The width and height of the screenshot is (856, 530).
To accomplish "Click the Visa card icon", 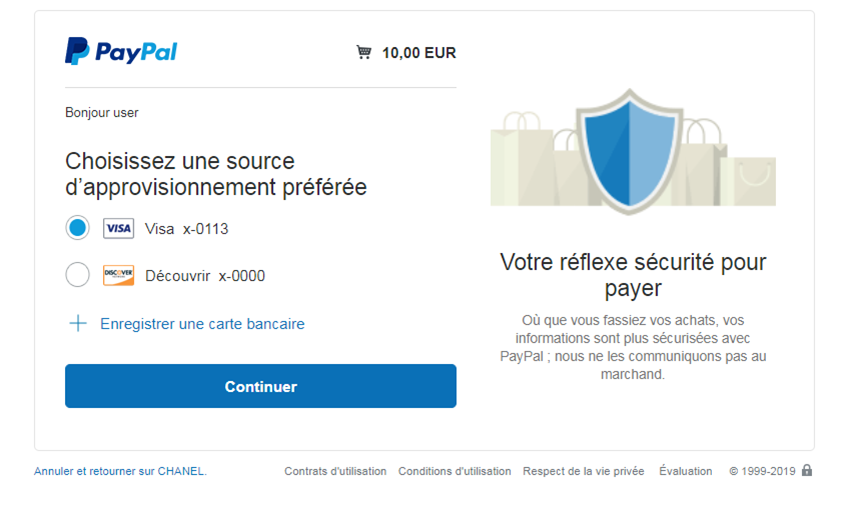I will (118, 229).
